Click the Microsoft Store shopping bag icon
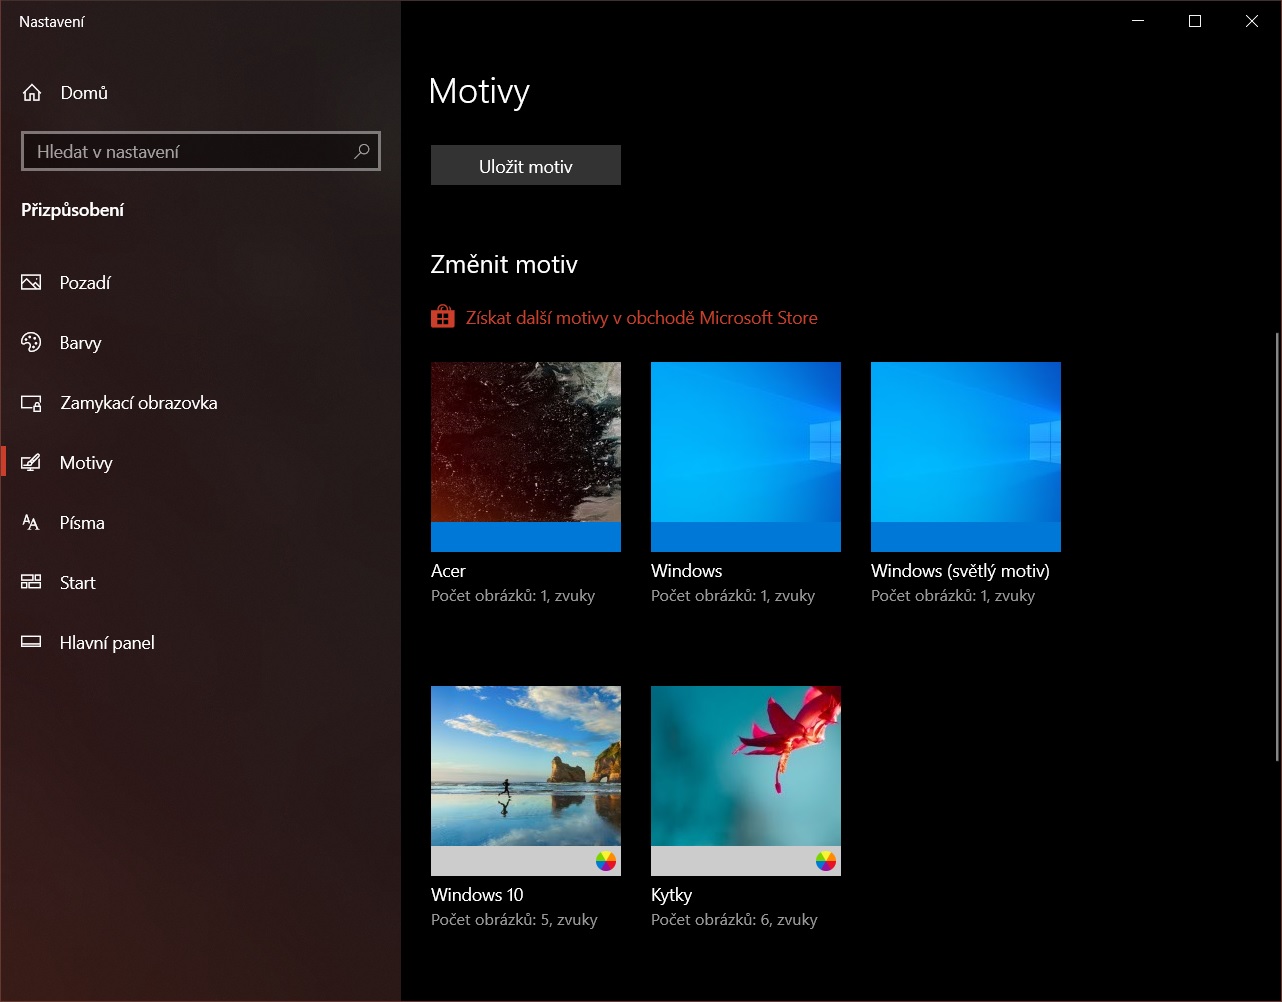Viewport: 1282px width, 1002px height. pos(442,317)
